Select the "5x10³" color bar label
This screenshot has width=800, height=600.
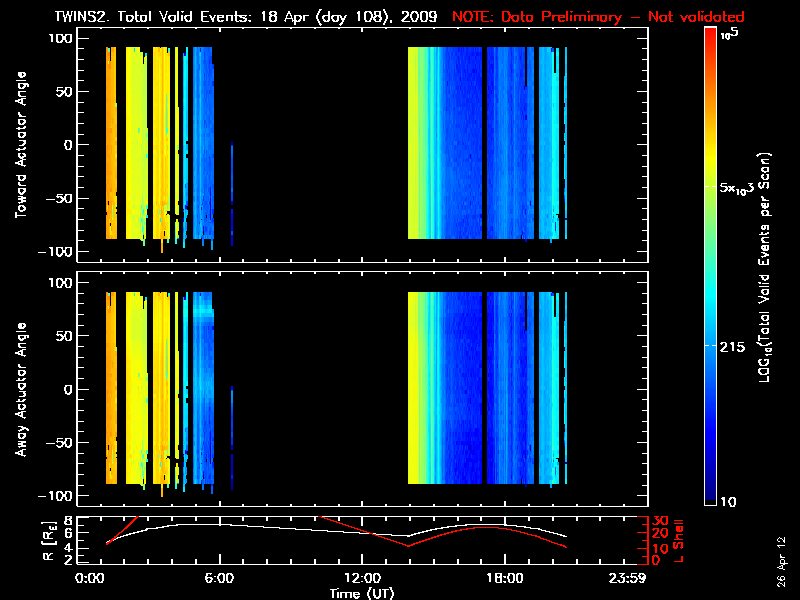(x=740, y=187)
